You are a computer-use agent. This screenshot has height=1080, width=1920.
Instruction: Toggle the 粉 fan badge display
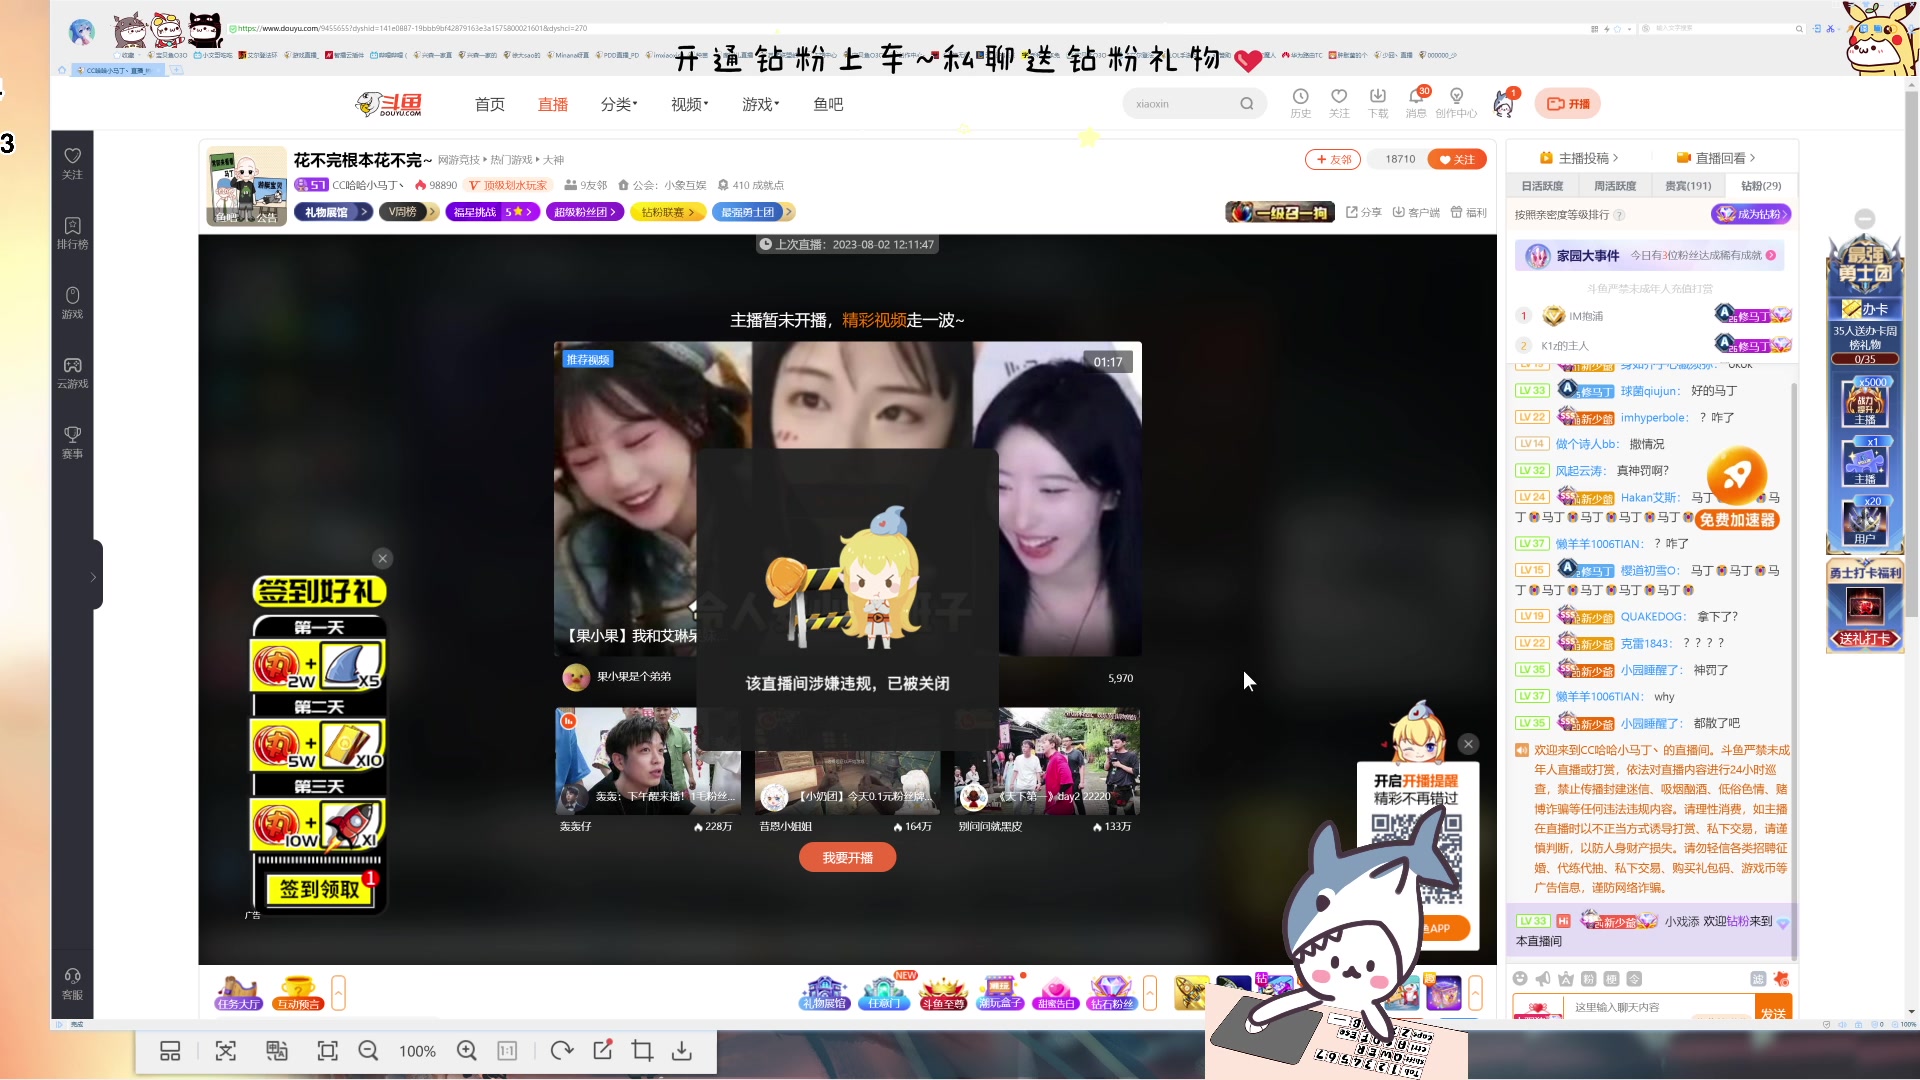[x=1589, y=979]
